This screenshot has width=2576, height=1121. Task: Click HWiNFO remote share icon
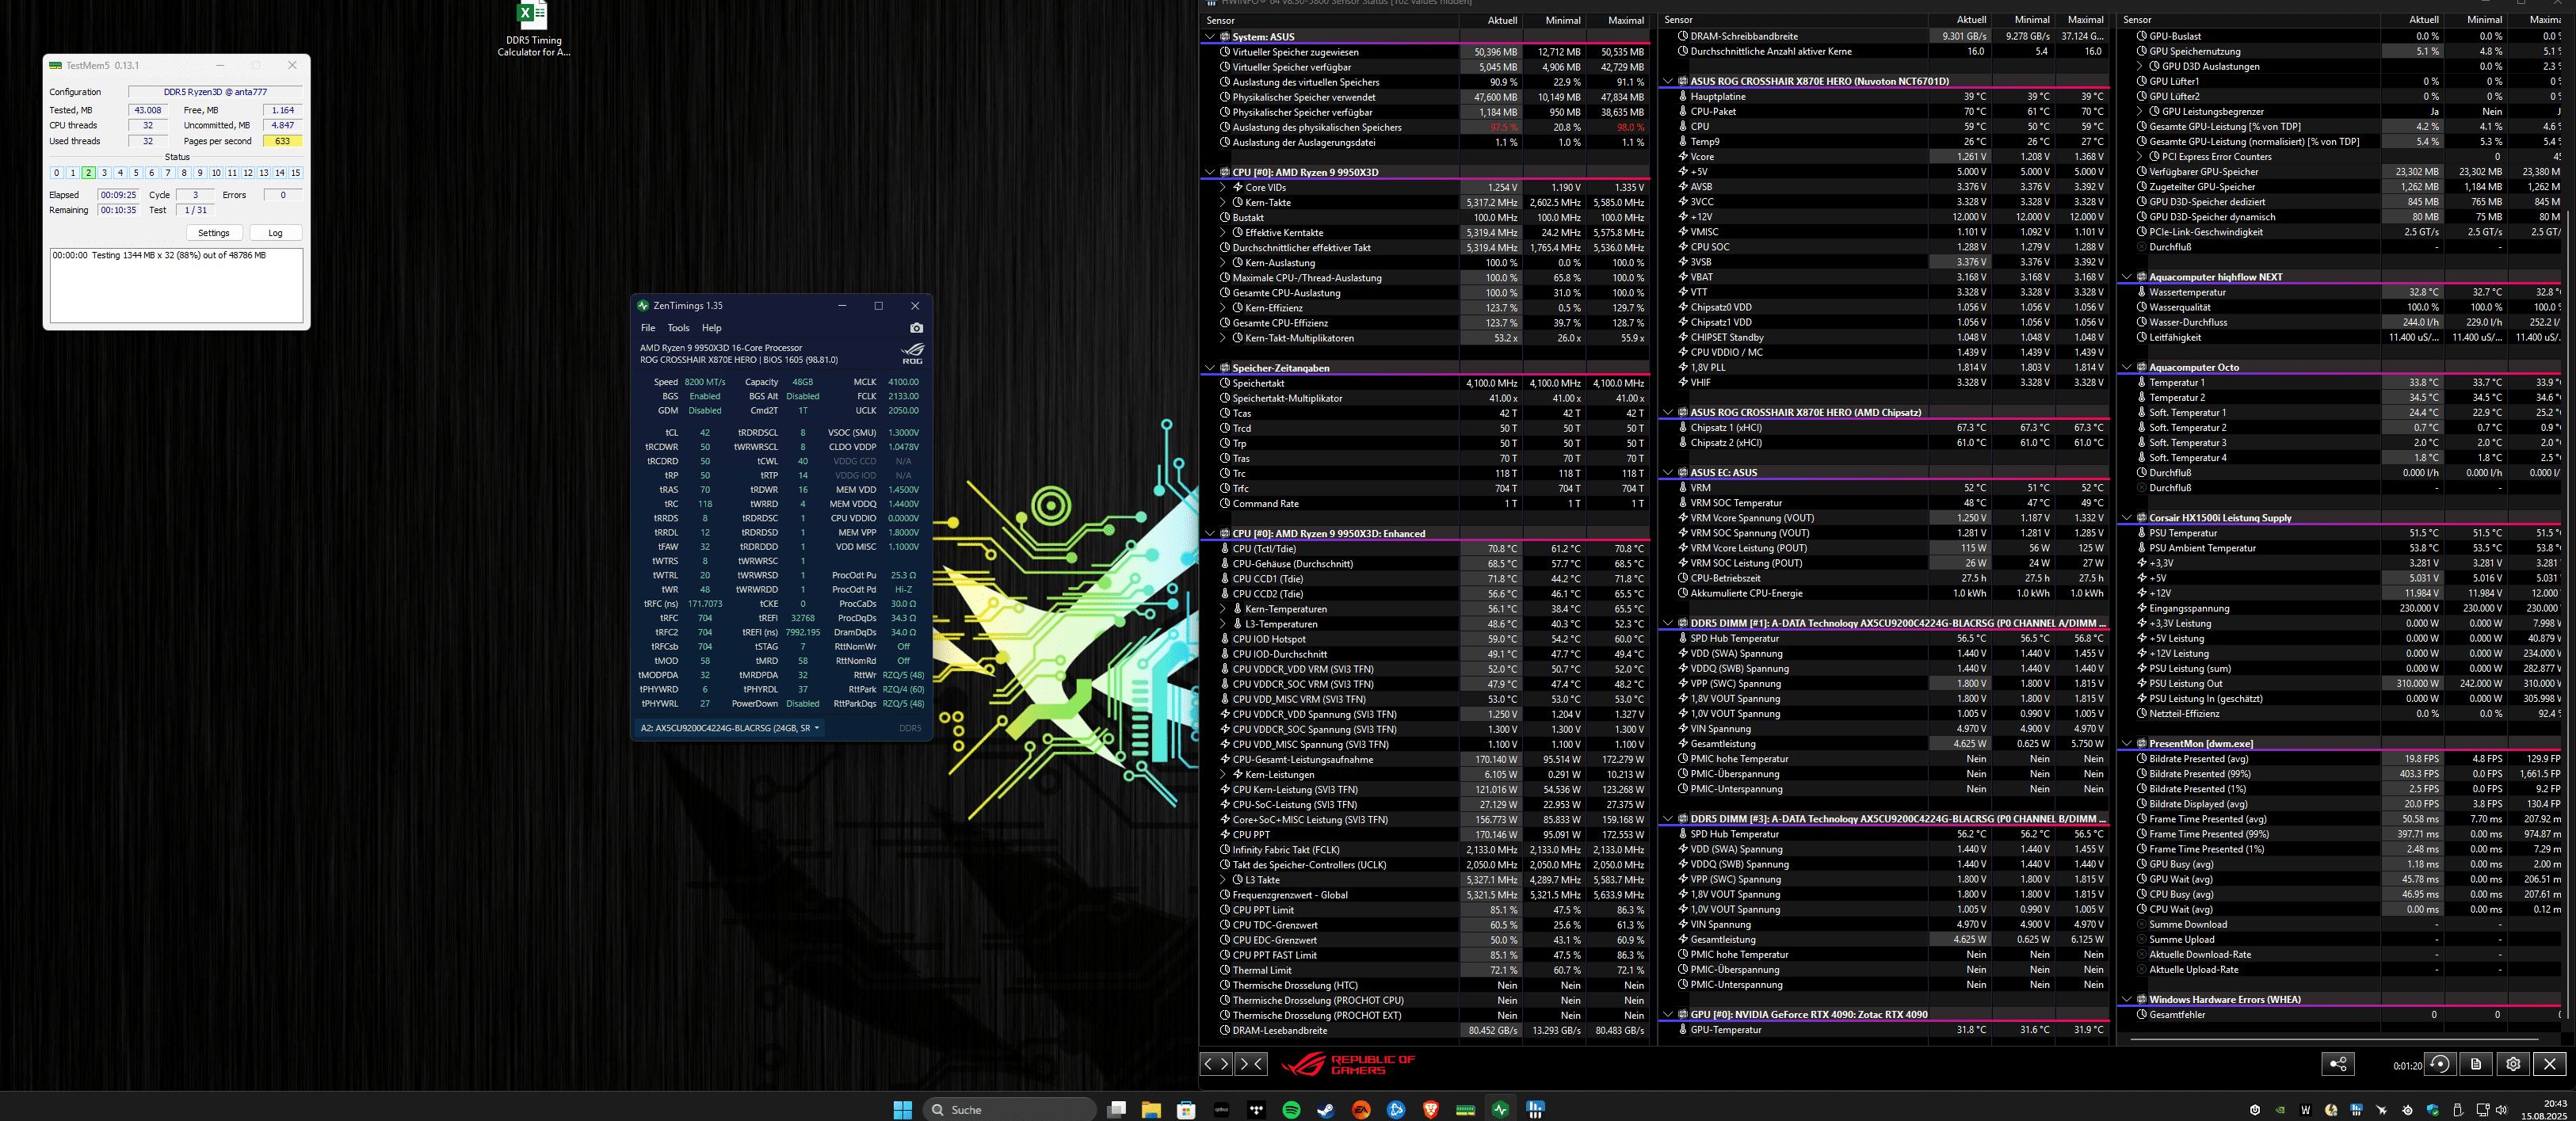2338,1064
